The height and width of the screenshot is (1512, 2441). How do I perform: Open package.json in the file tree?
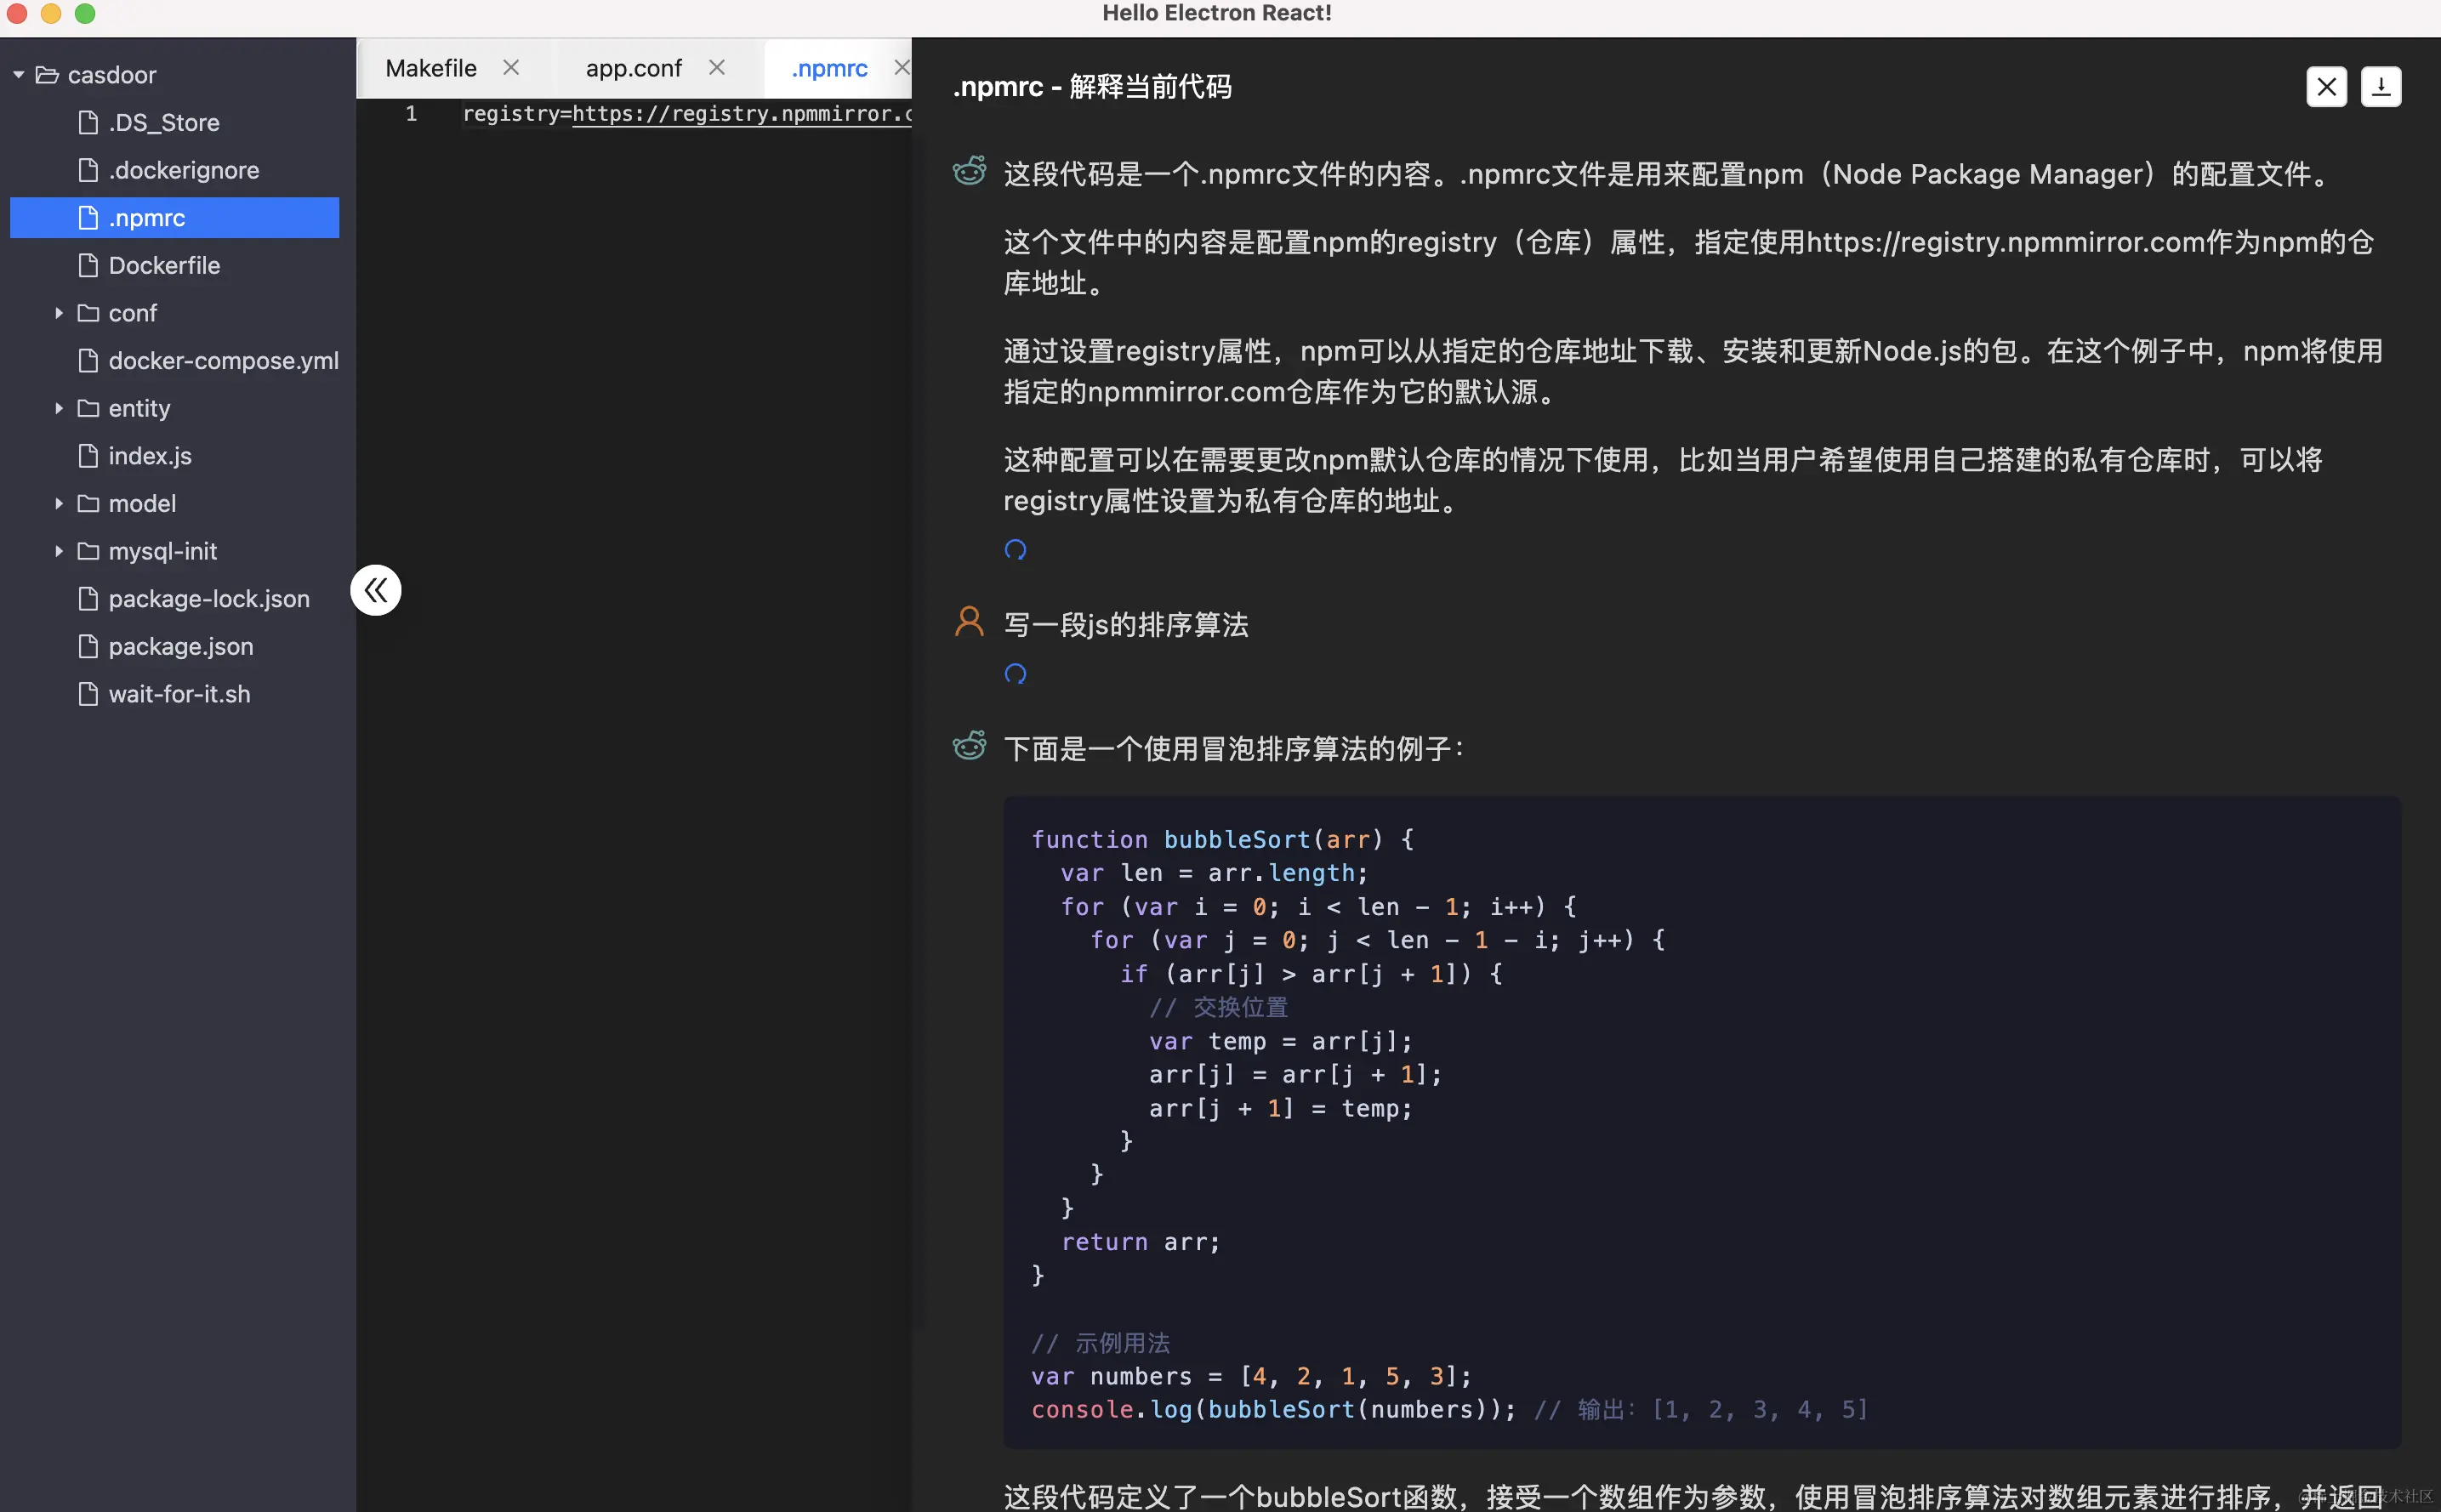pyautogui.click(x=181, y=646)
